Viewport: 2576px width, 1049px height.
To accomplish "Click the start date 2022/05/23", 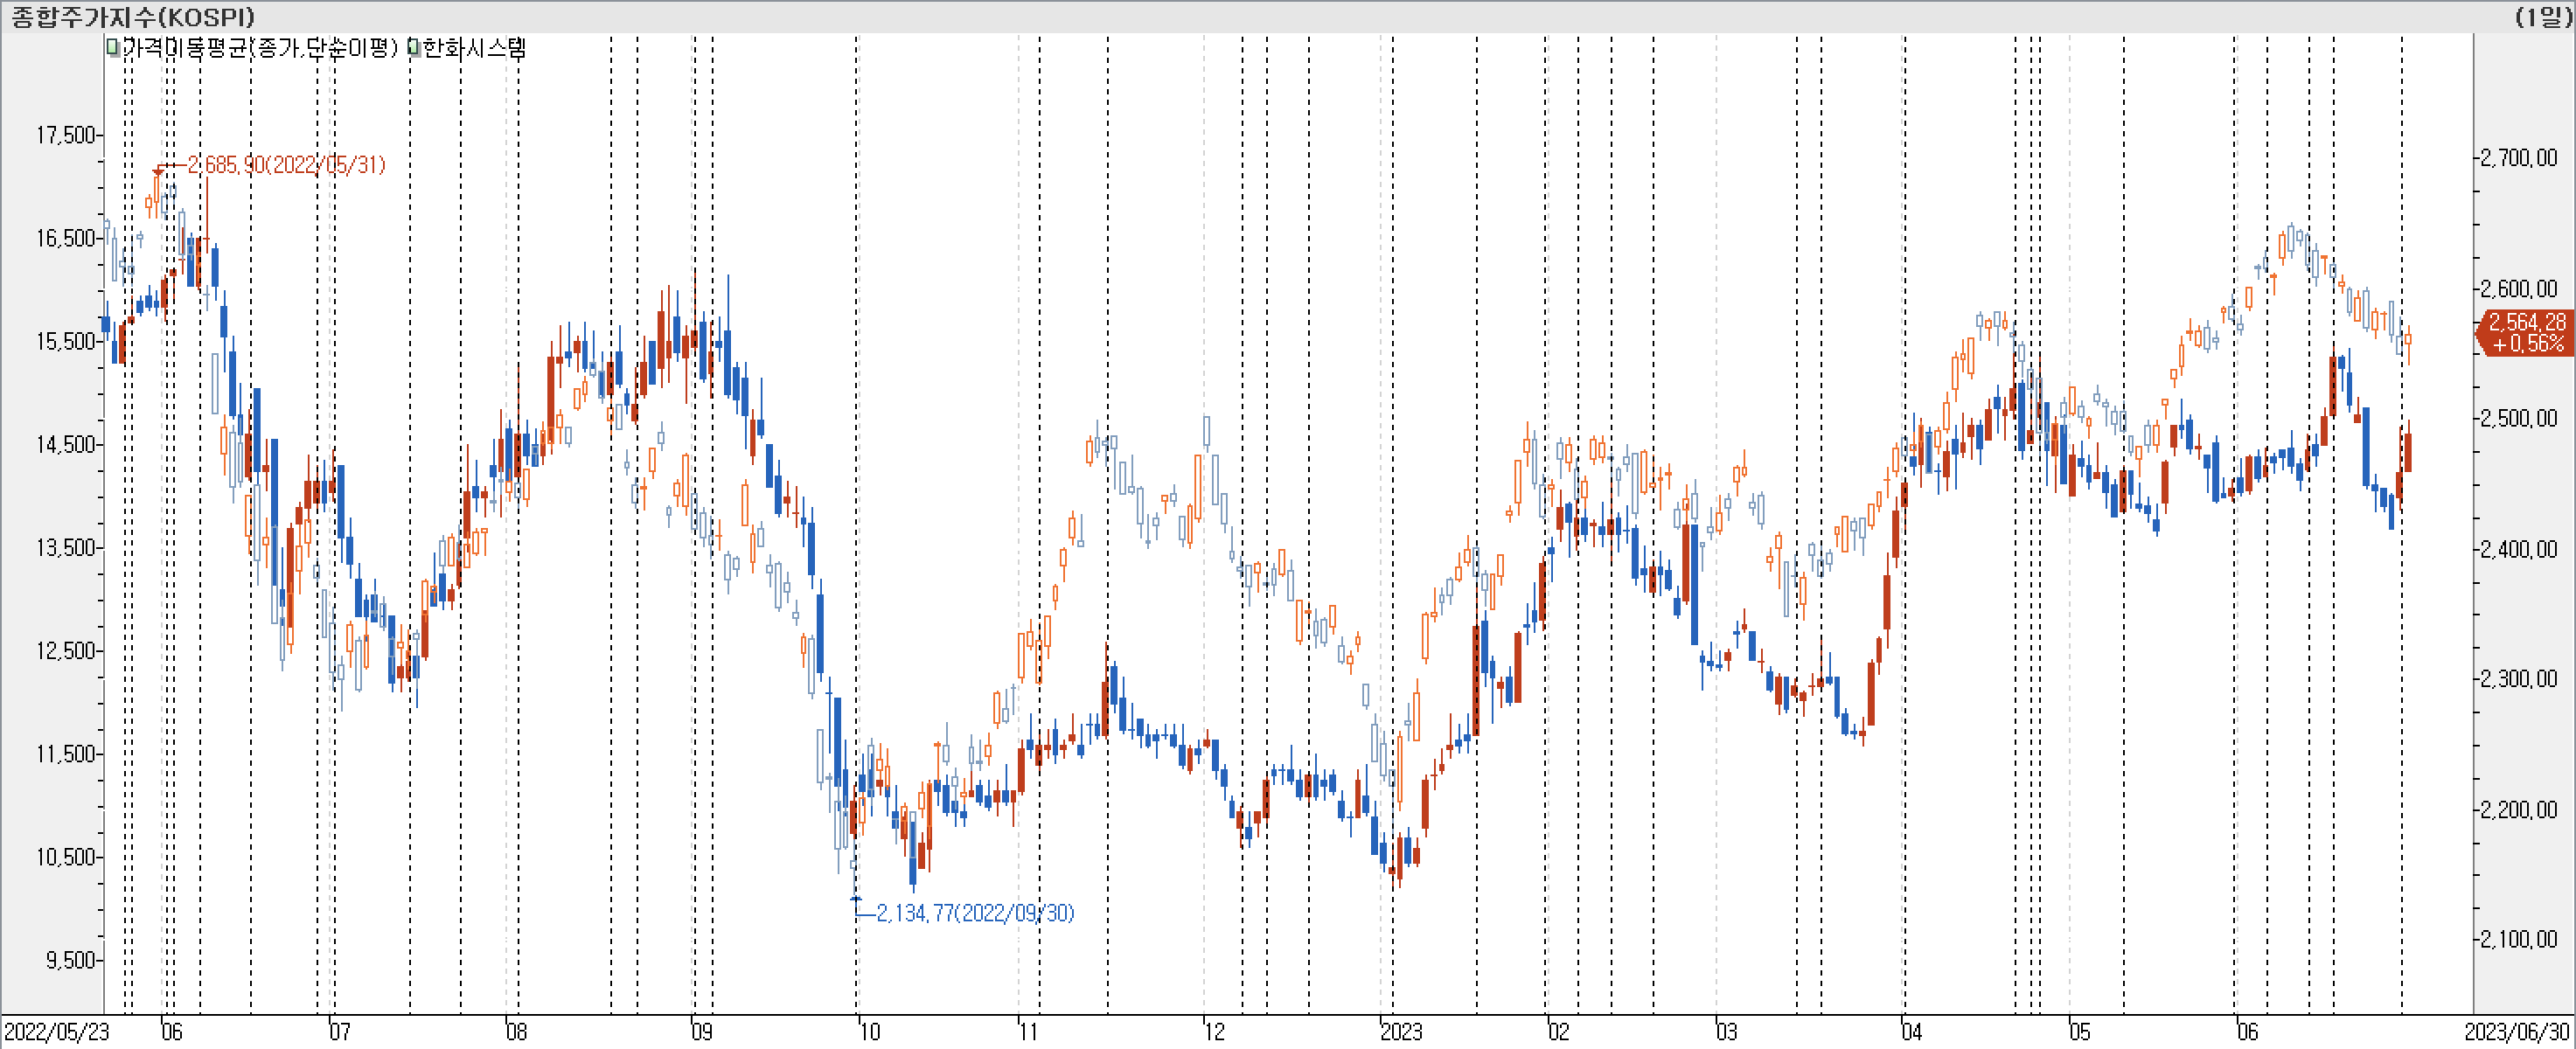I will tap(56, 1031).
